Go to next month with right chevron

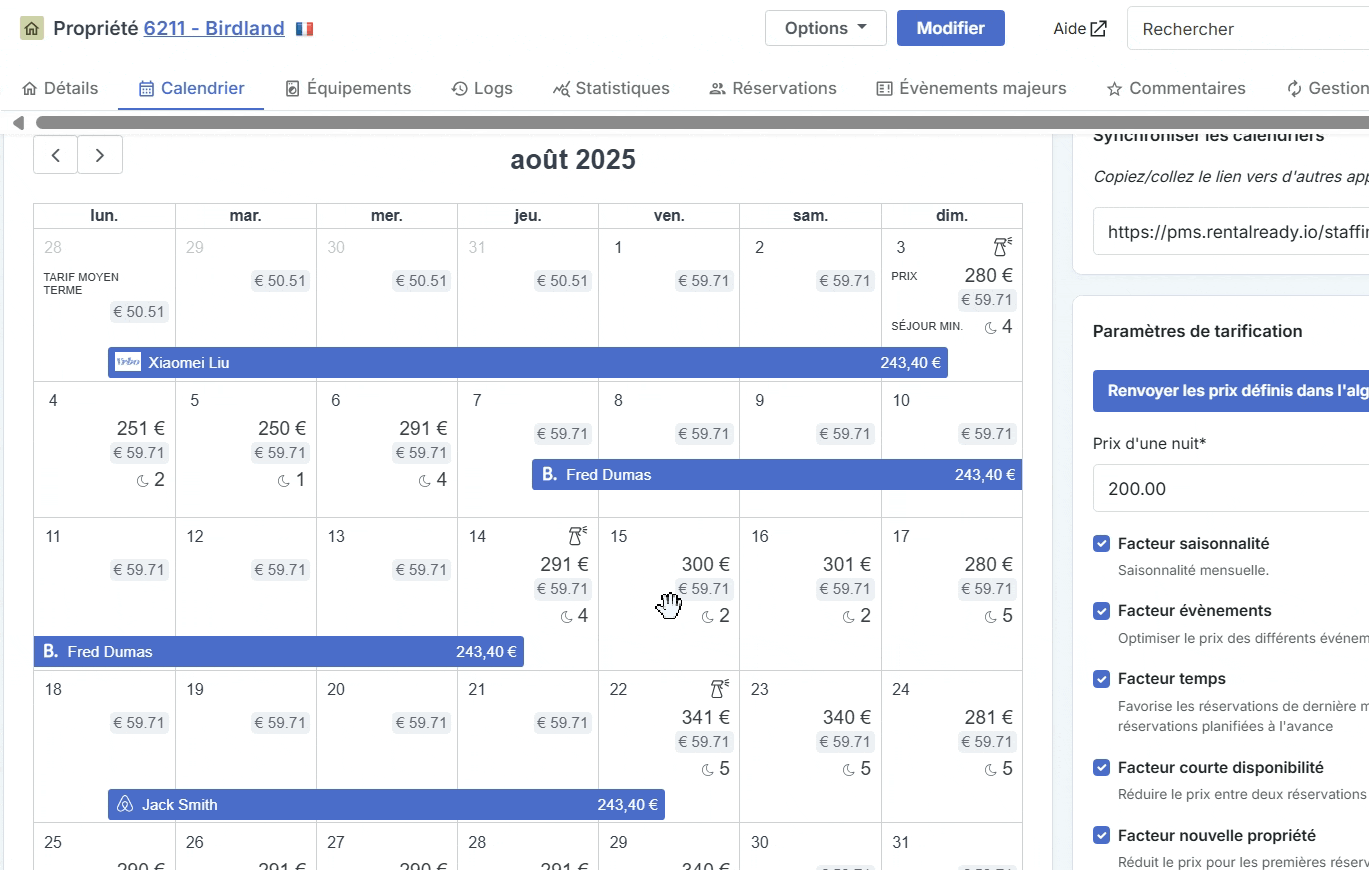(100, 155)
